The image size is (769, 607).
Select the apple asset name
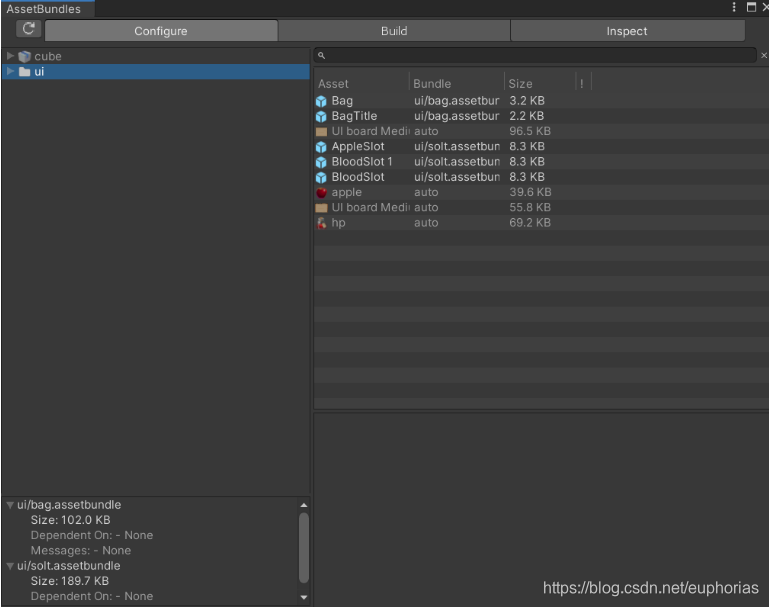(347, 192)
